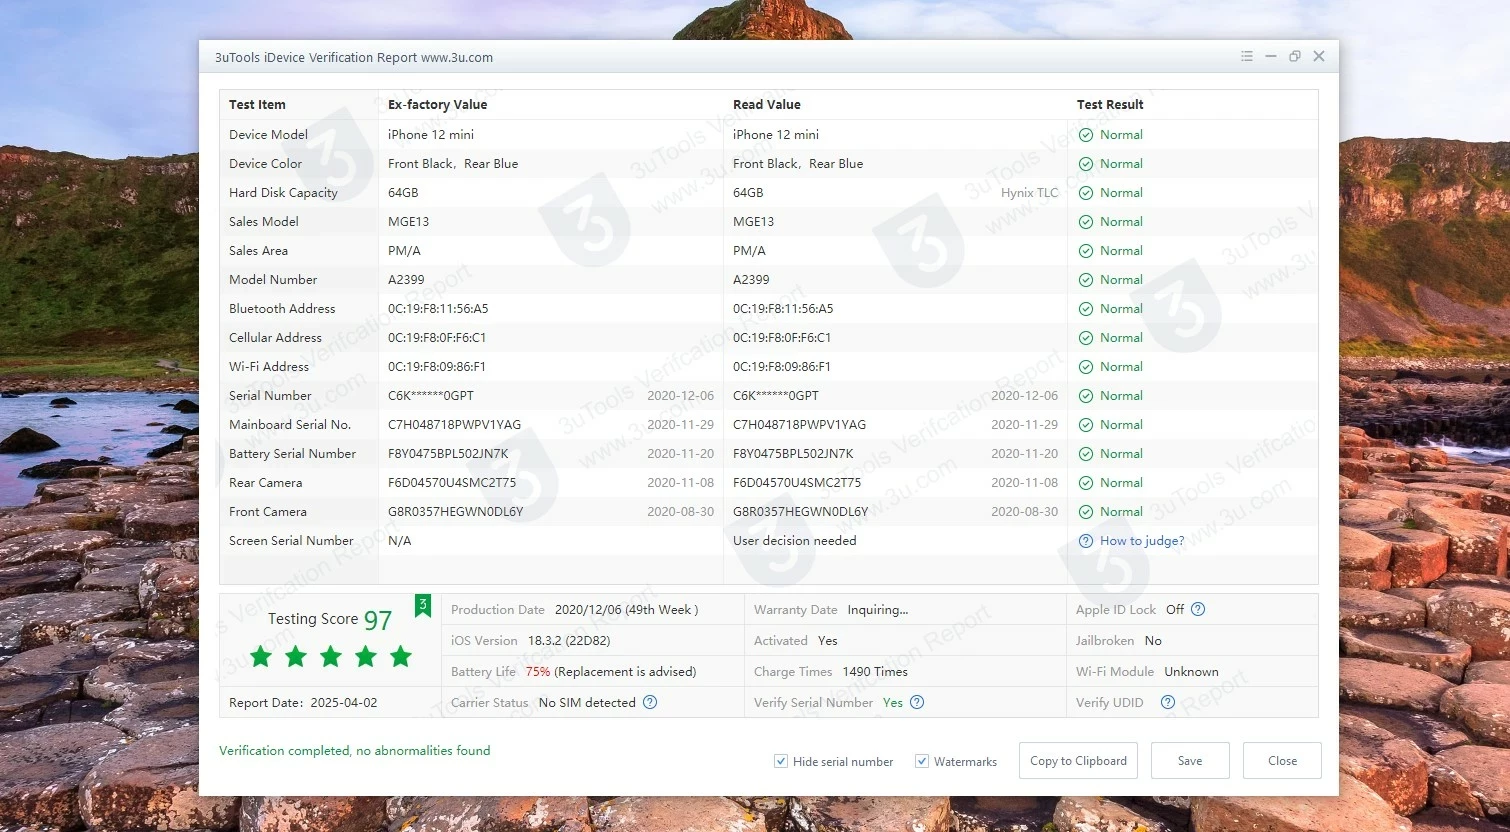Click the Hynix TLC label

pos(1029,193)
